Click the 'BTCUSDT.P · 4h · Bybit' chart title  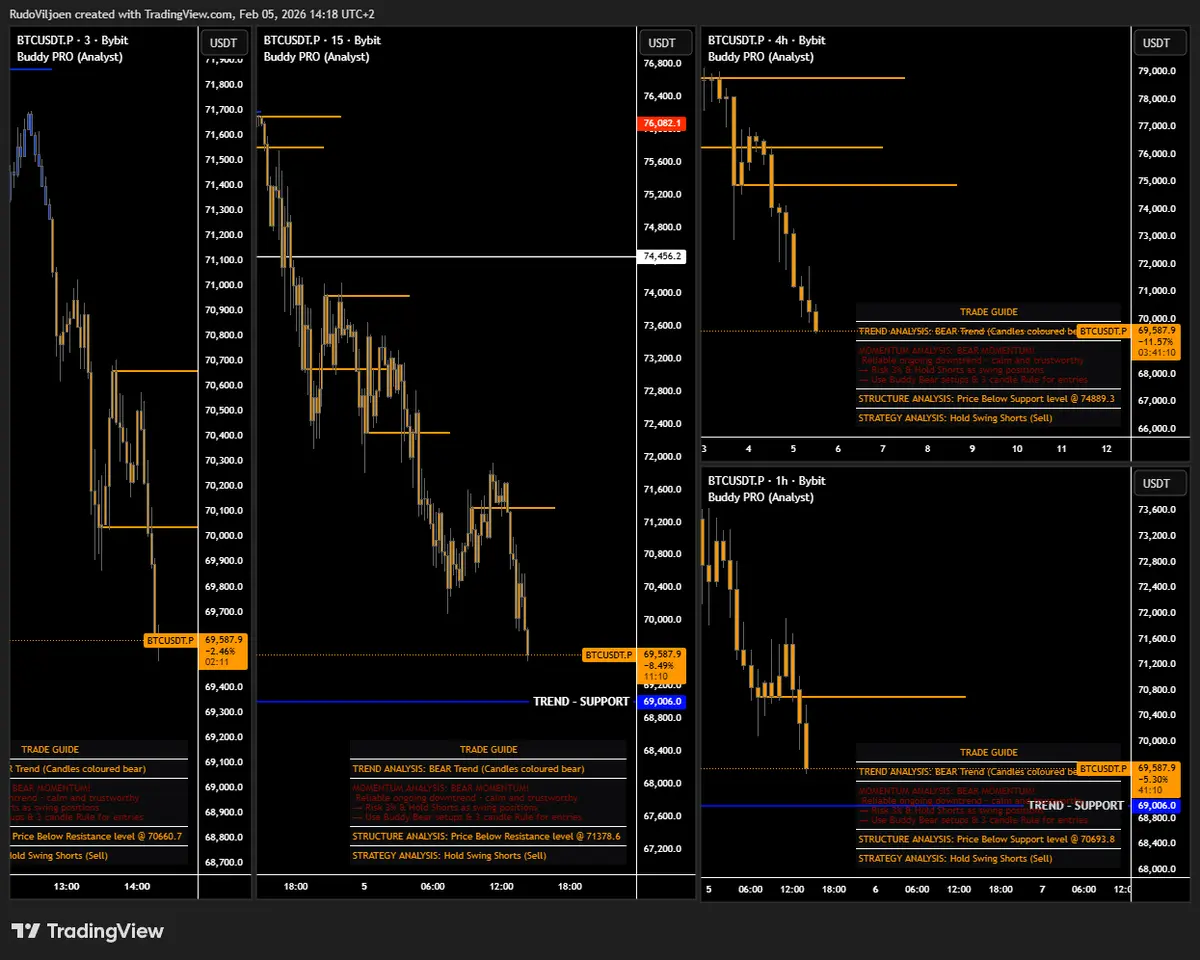(x=766, y=40)
